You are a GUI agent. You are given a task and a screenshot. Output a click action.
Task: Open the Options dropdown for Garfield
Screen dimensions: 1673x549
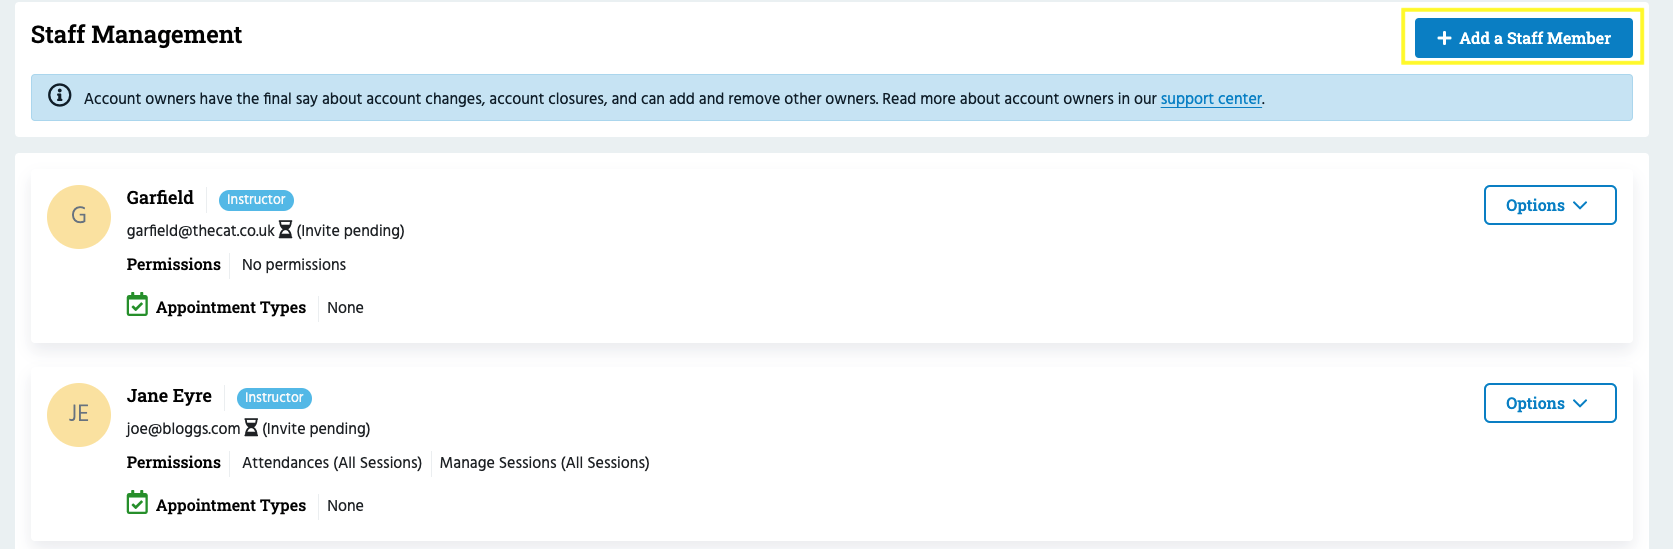click(1549, 205)
